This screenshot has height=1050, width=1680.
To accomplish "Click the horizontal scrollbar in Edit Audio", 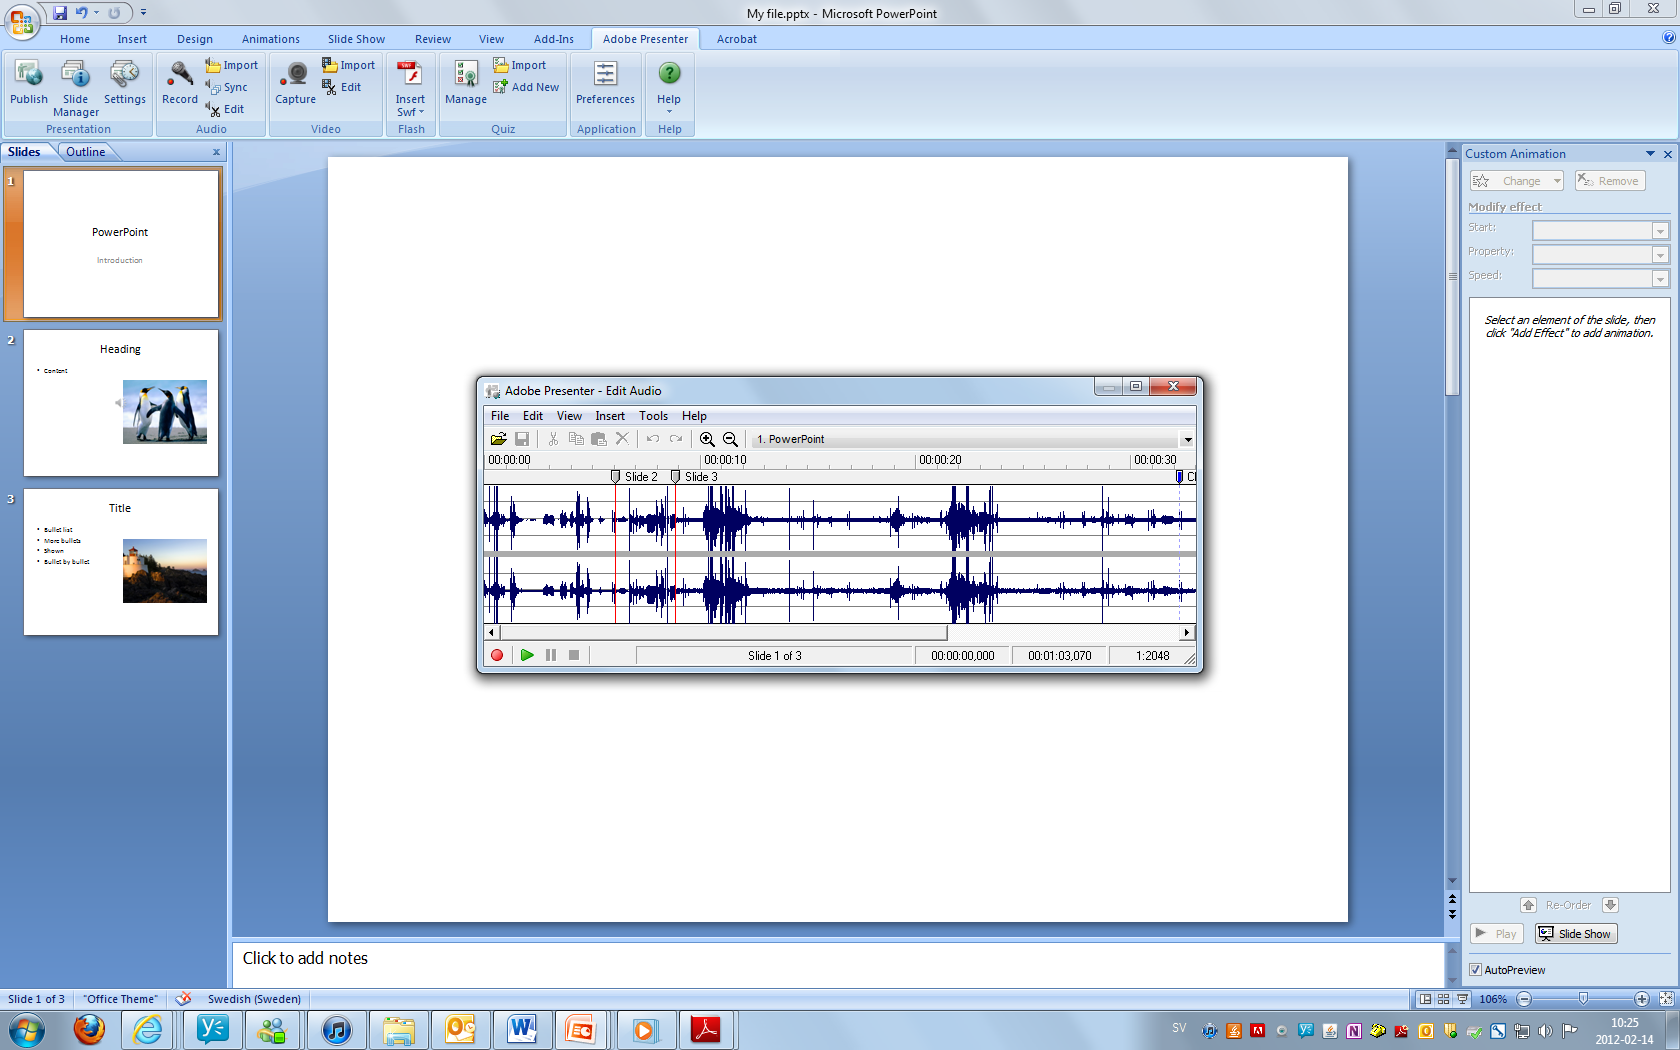I will point(723,632).
